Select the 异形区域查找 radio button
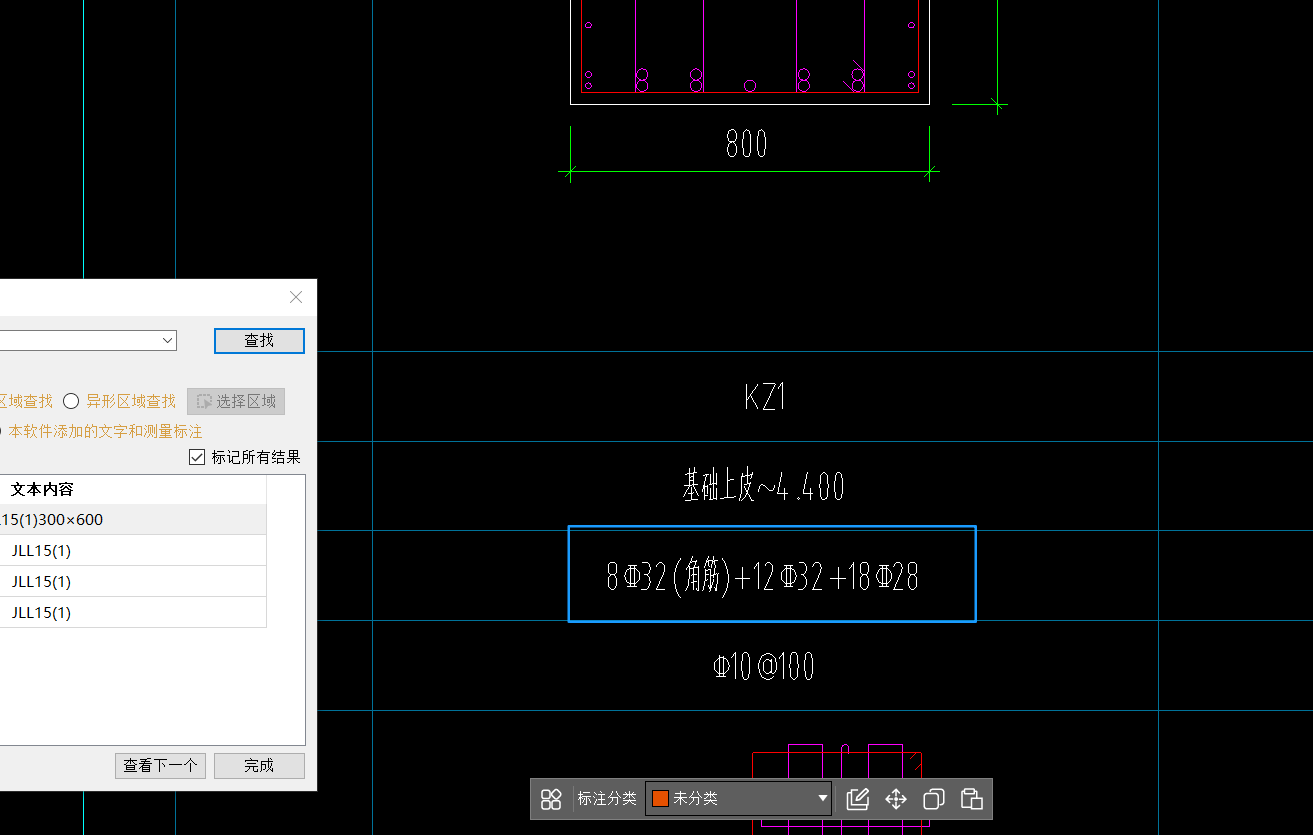 click(x=71, y=401)
